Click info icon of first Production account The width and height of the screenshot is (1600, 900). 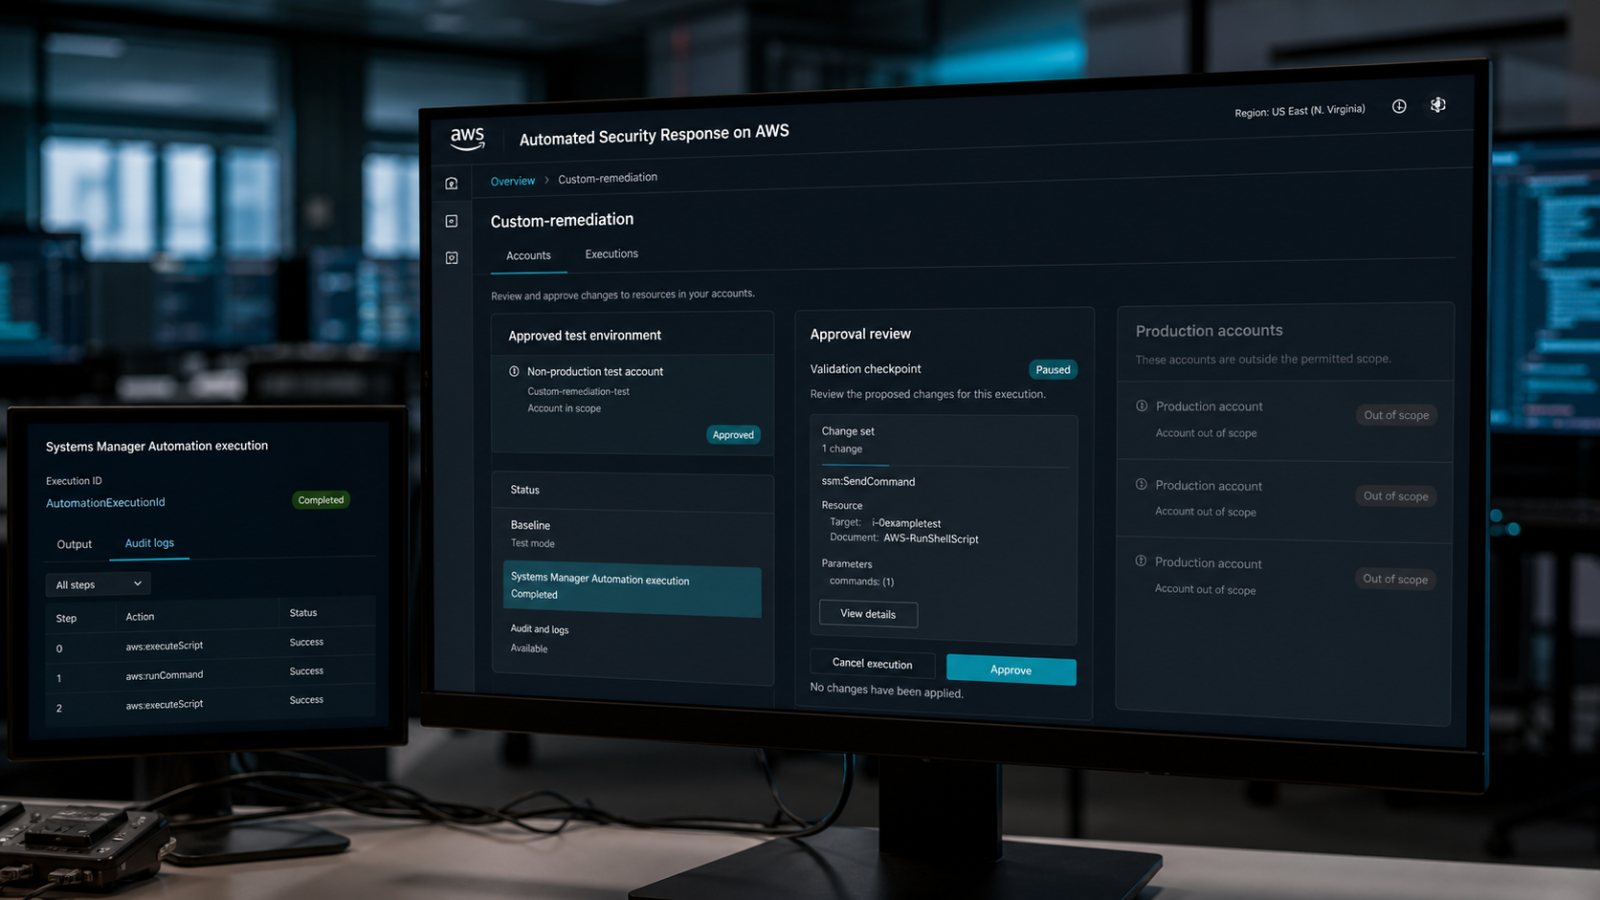pyautogui.click(x=1141, y=406)
